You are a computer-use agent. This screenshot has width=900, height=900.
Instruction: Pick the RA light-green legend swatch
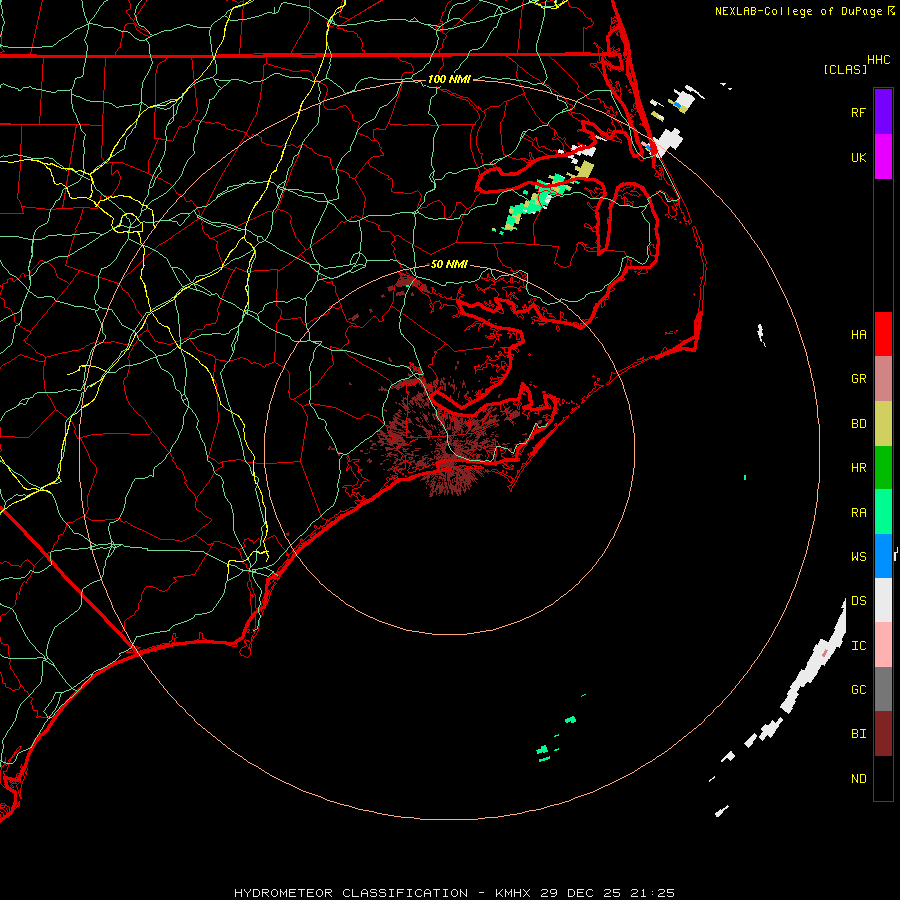tap(883, 512)
